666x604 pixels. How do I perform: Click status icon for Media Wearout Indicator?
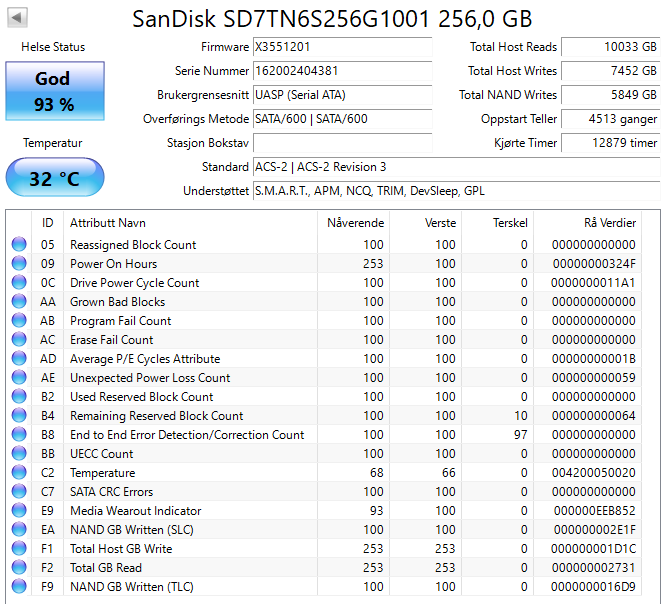pyautogui.click(x=19, y=511)
